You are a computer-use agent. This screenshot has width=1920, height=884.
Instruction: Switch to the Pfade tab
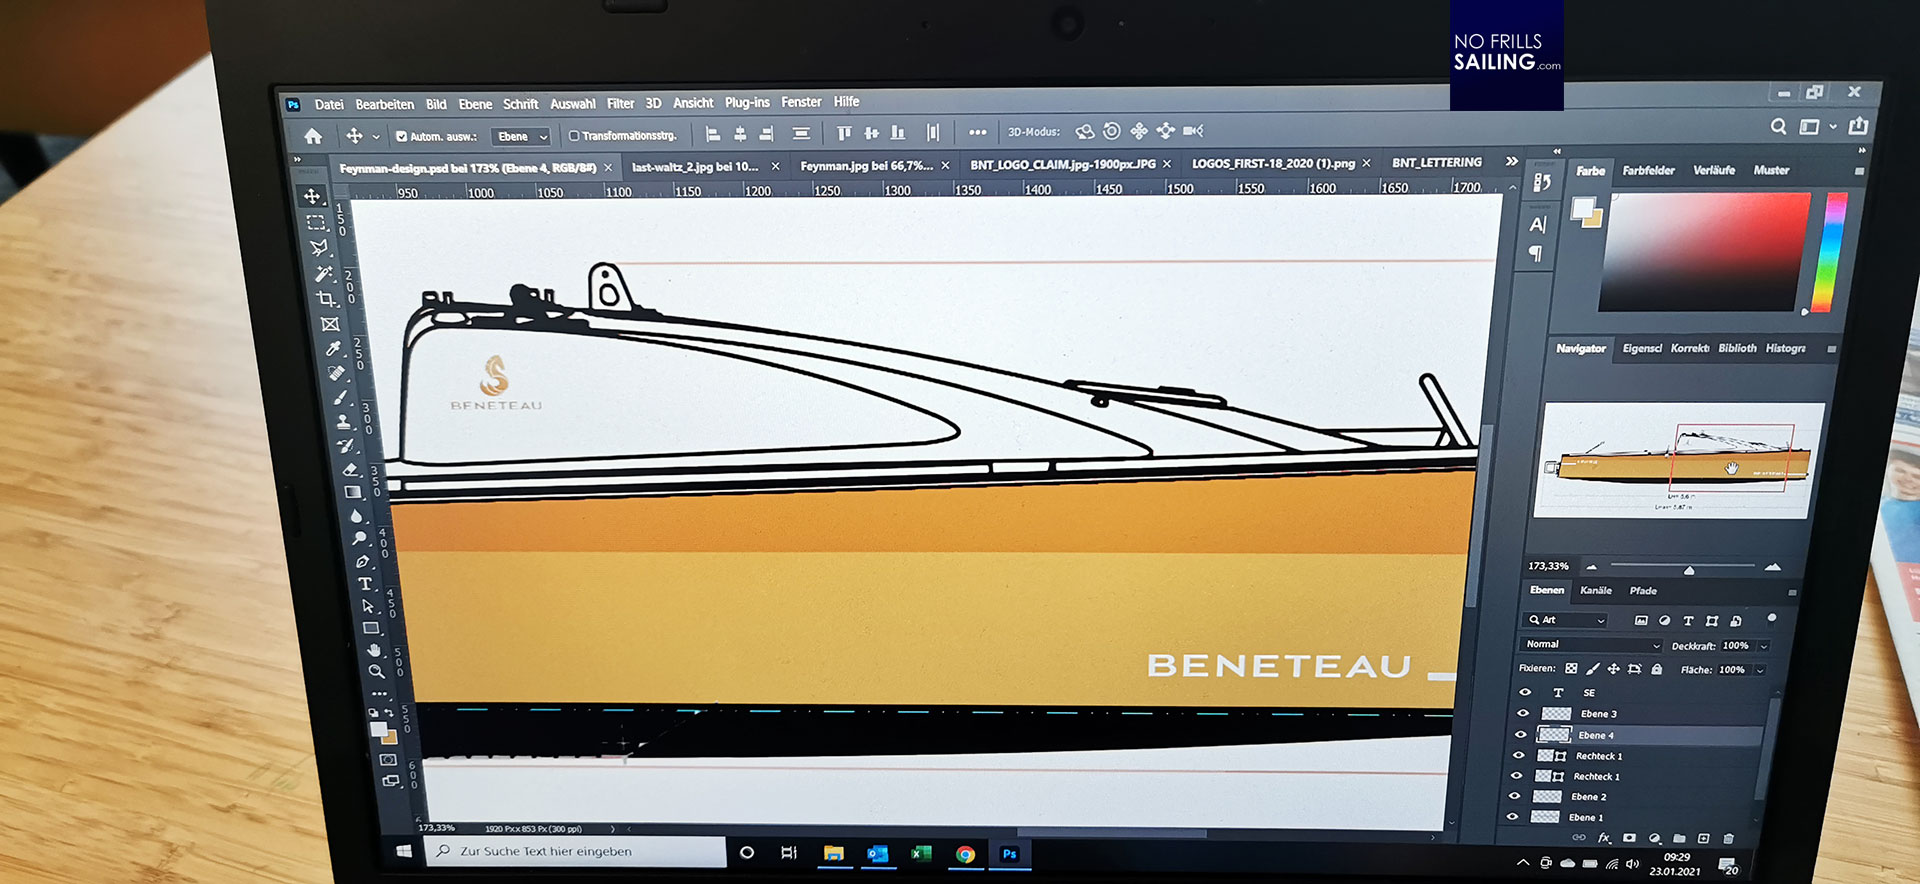(x=1643, y=591)
